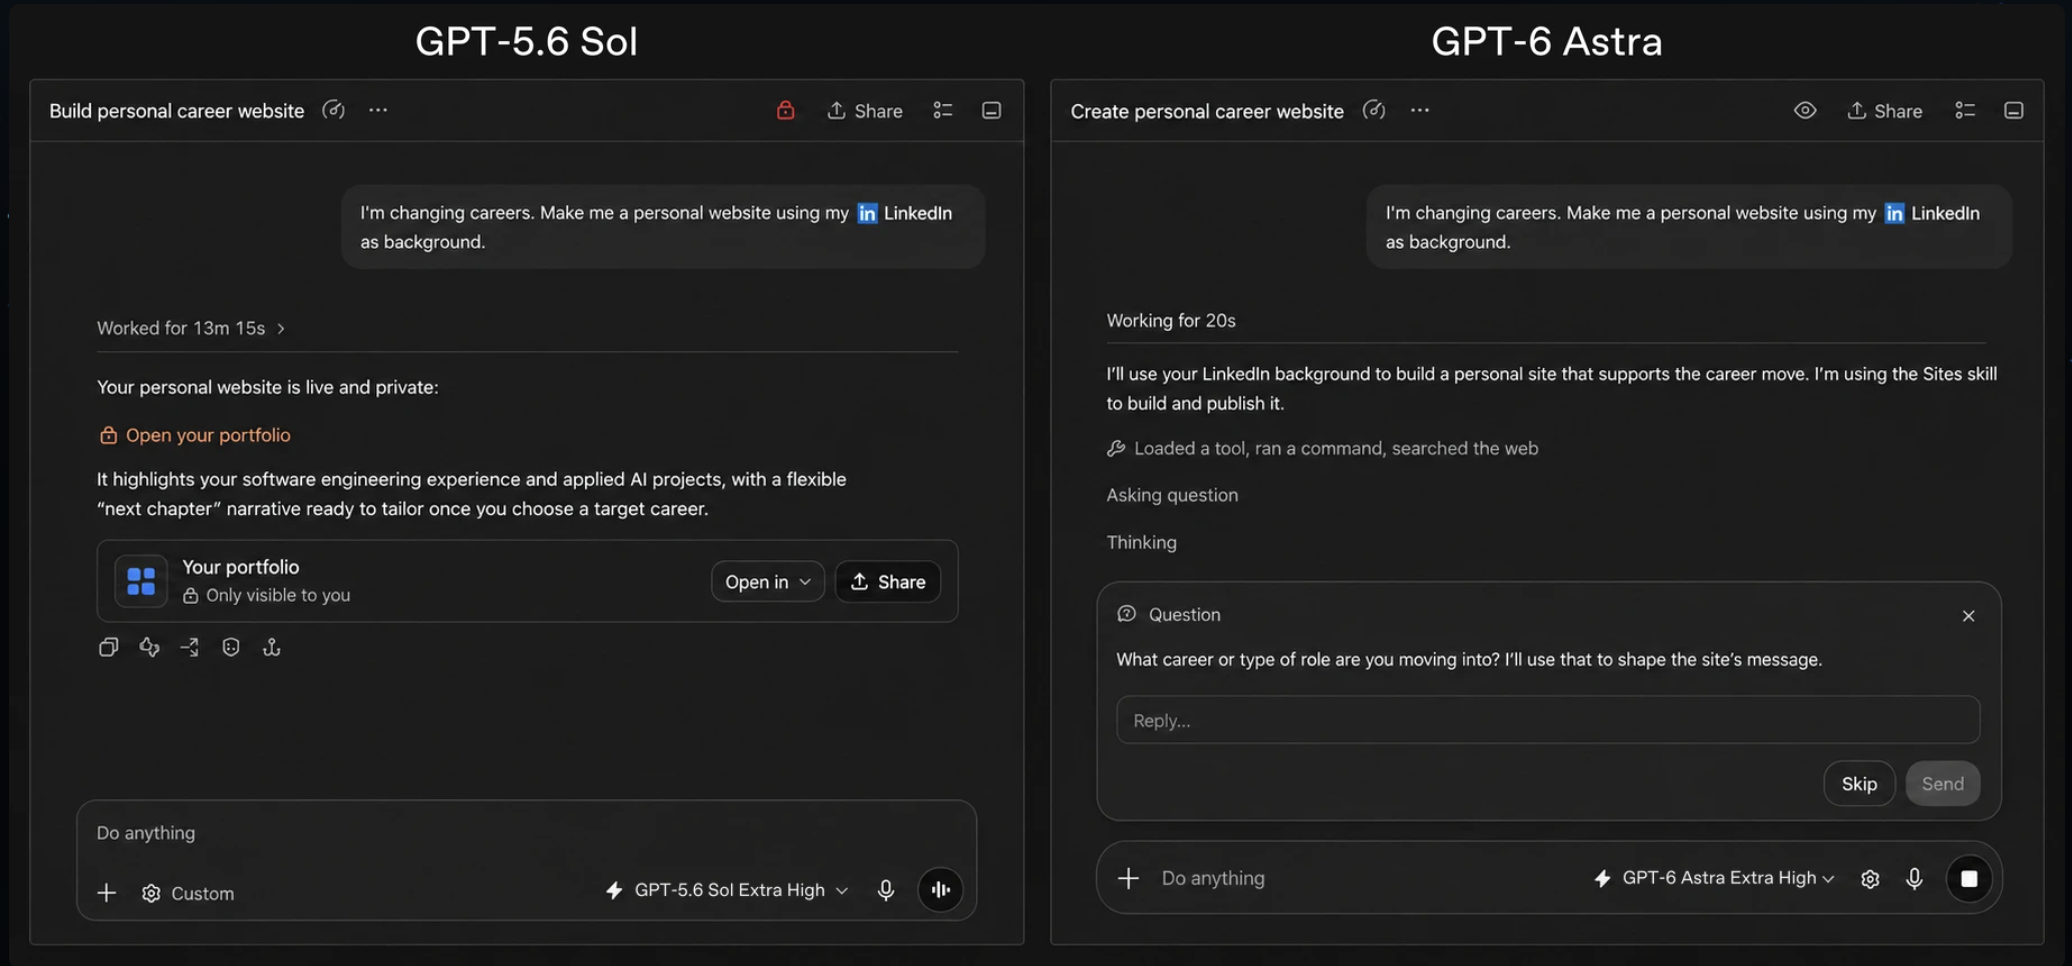Share the Create personal career website chat
The image size is (2072, 966).
tap(1885, 110)
